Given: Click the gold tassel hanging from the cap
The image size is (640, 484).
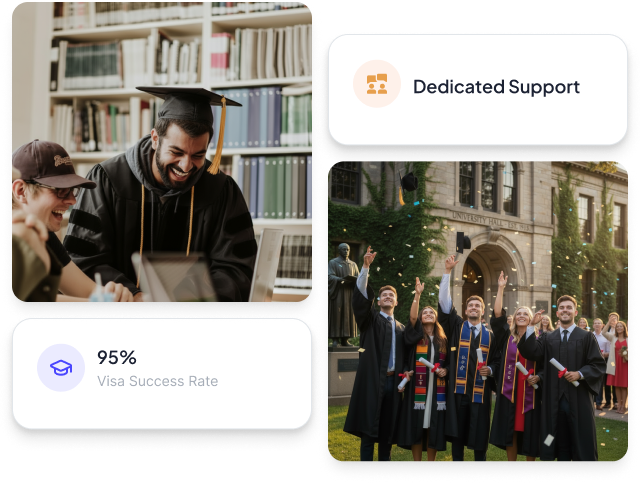Looking at the screenshot, I should point(218,135).
